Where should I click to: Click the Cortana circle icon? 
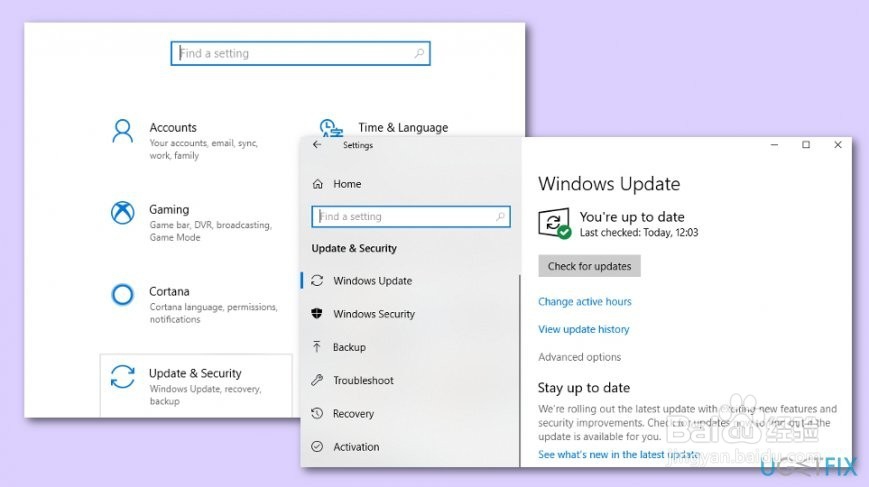122,295
